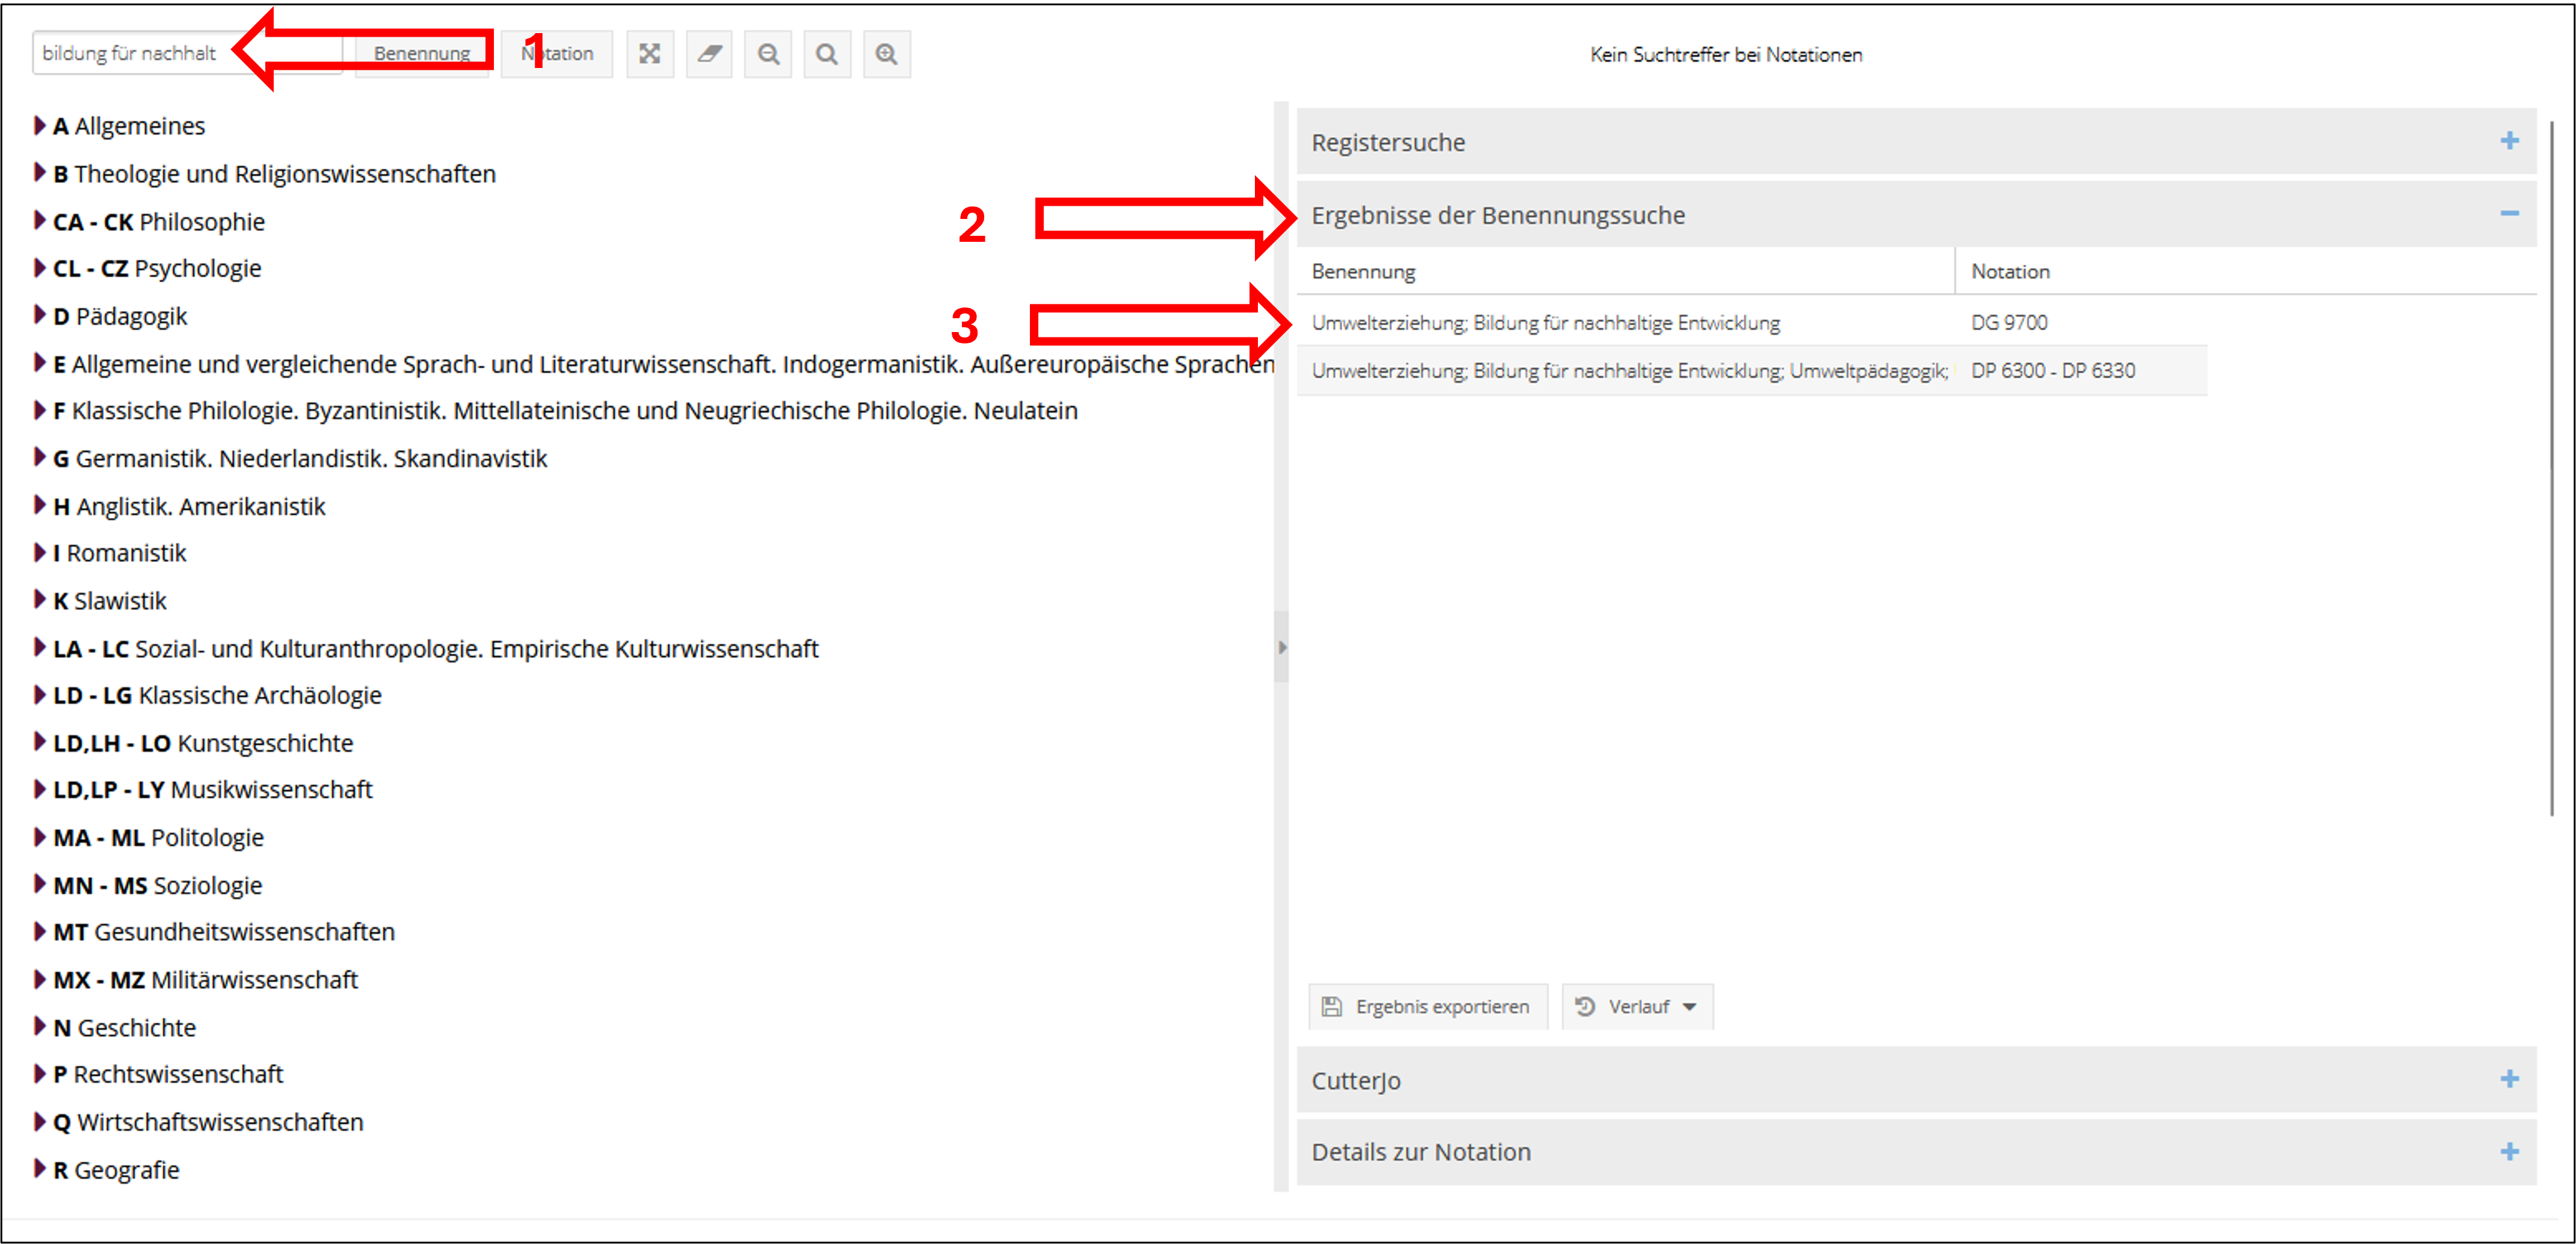Expand the D Pädagogik node arrow

40,315
